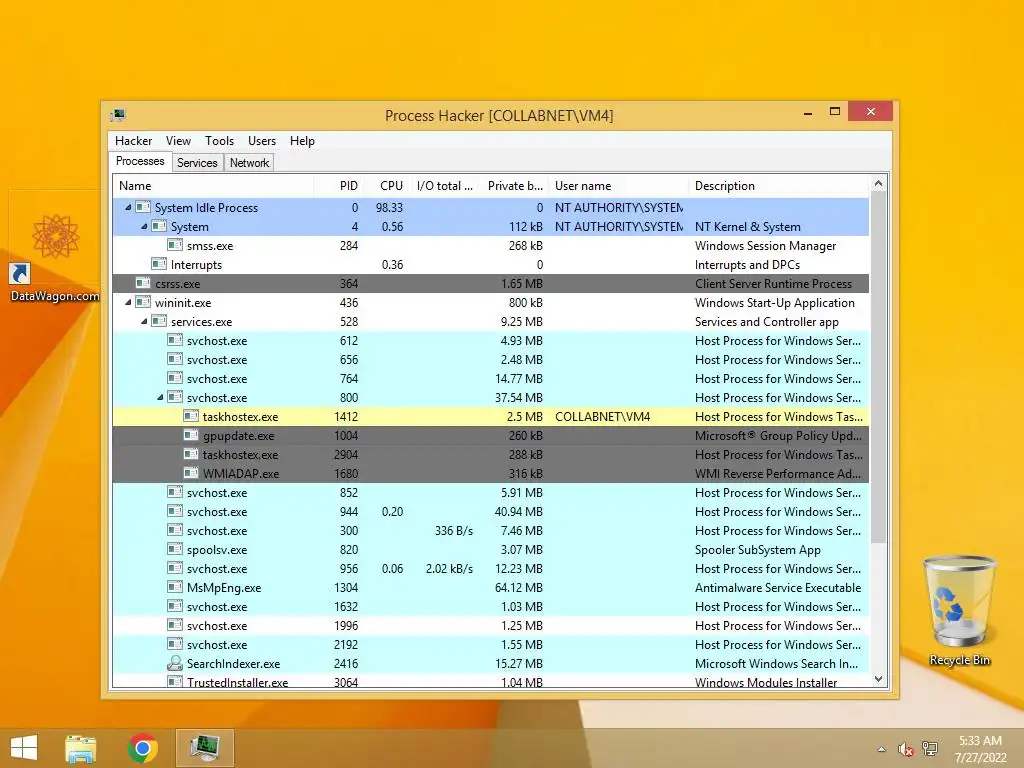Click the network tray icon

929,749
